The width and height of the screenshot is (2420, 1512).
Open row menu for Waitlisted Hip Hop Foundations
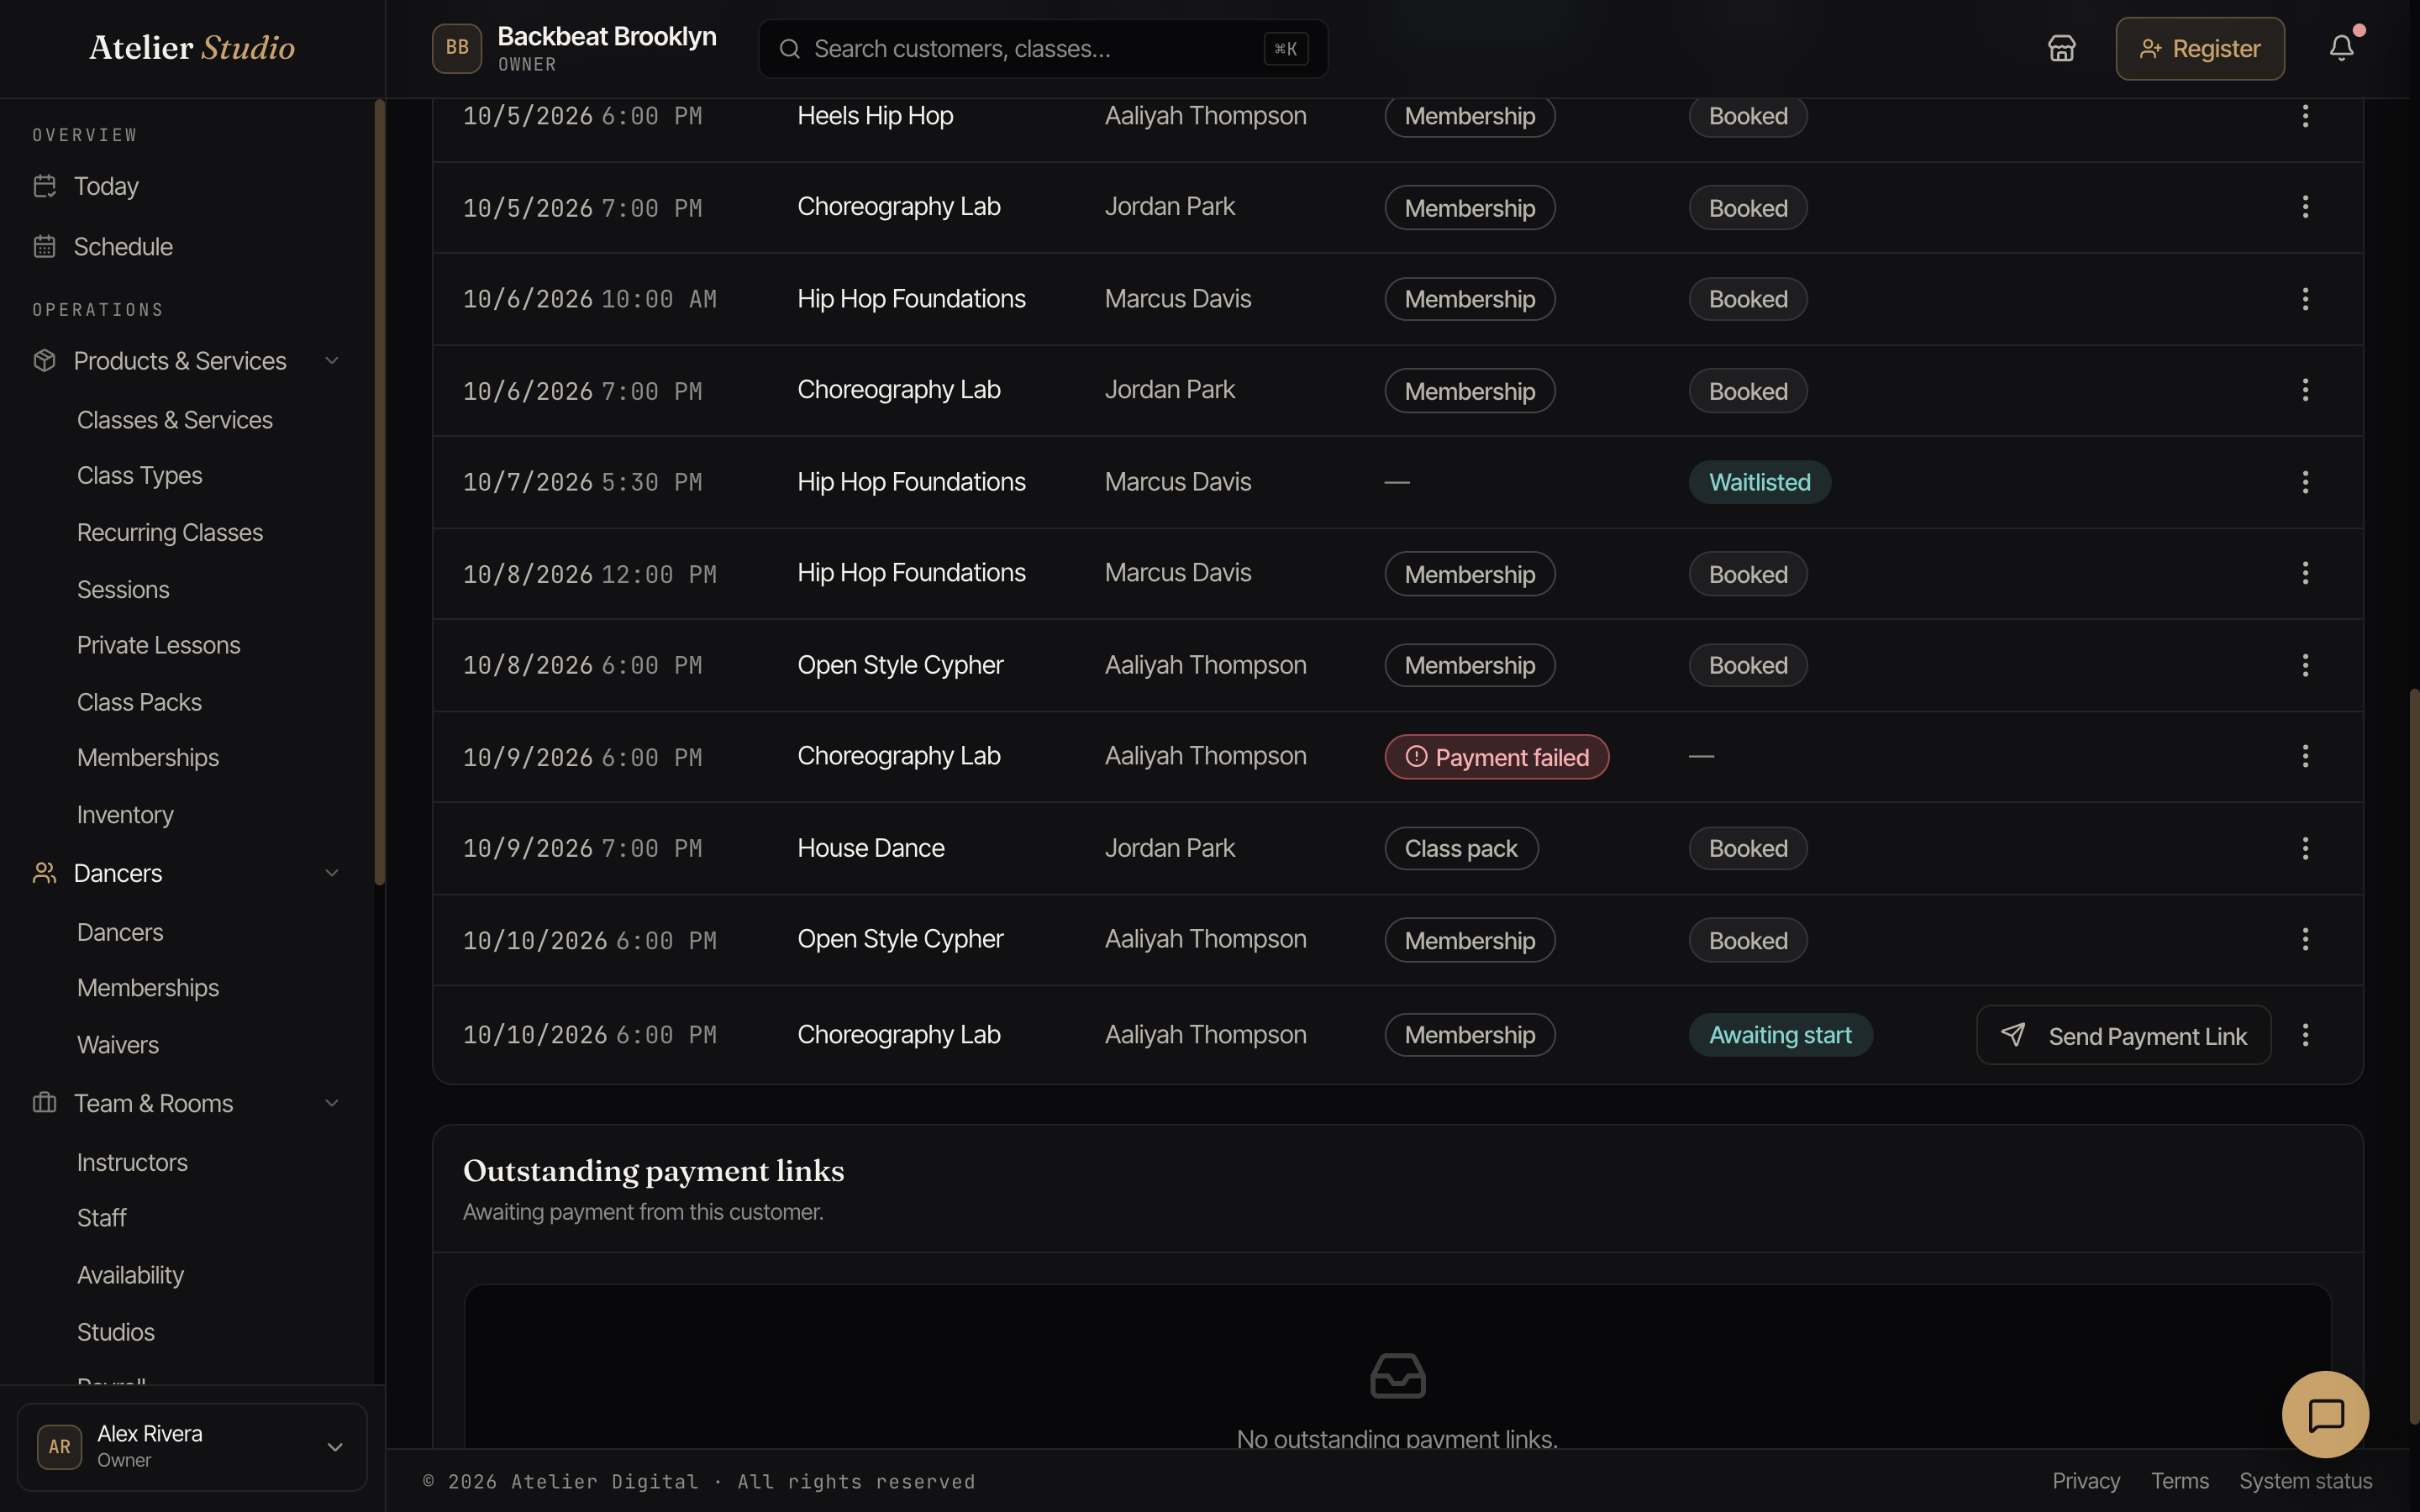coord(2305,482)
